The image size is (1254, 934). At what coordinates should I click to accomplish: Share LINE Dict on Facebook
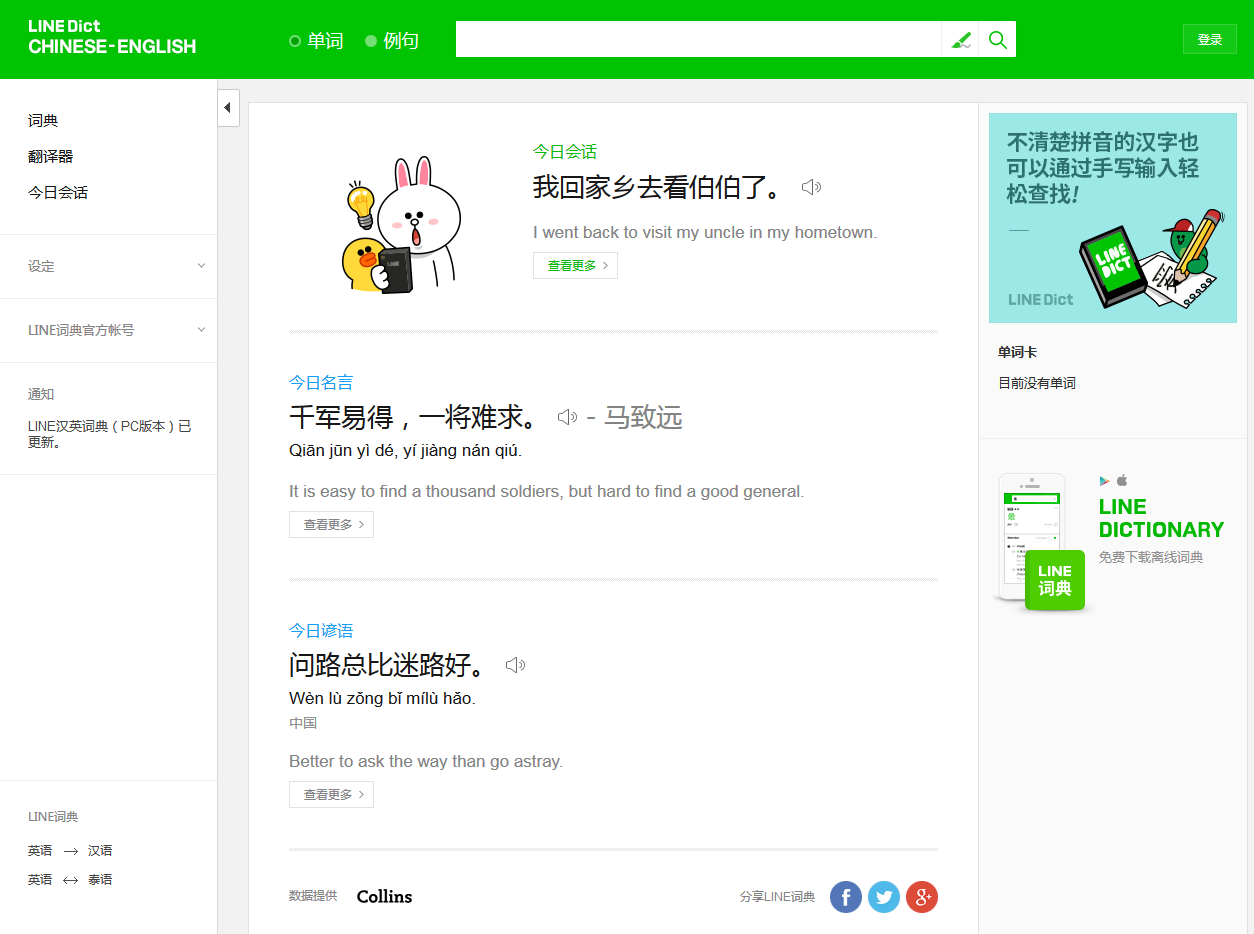(x=846, y=897)
